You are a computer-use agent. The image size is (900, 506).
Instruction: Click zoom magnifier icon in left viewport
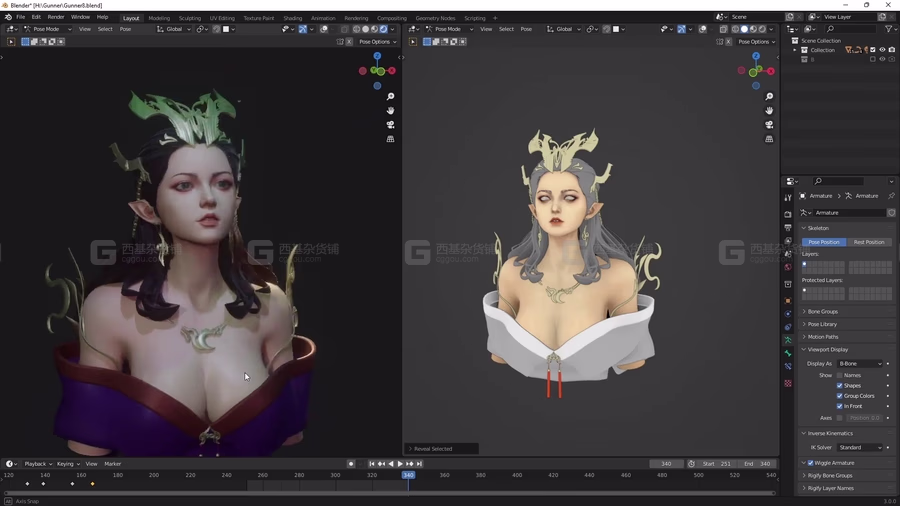tap(390, 96)
